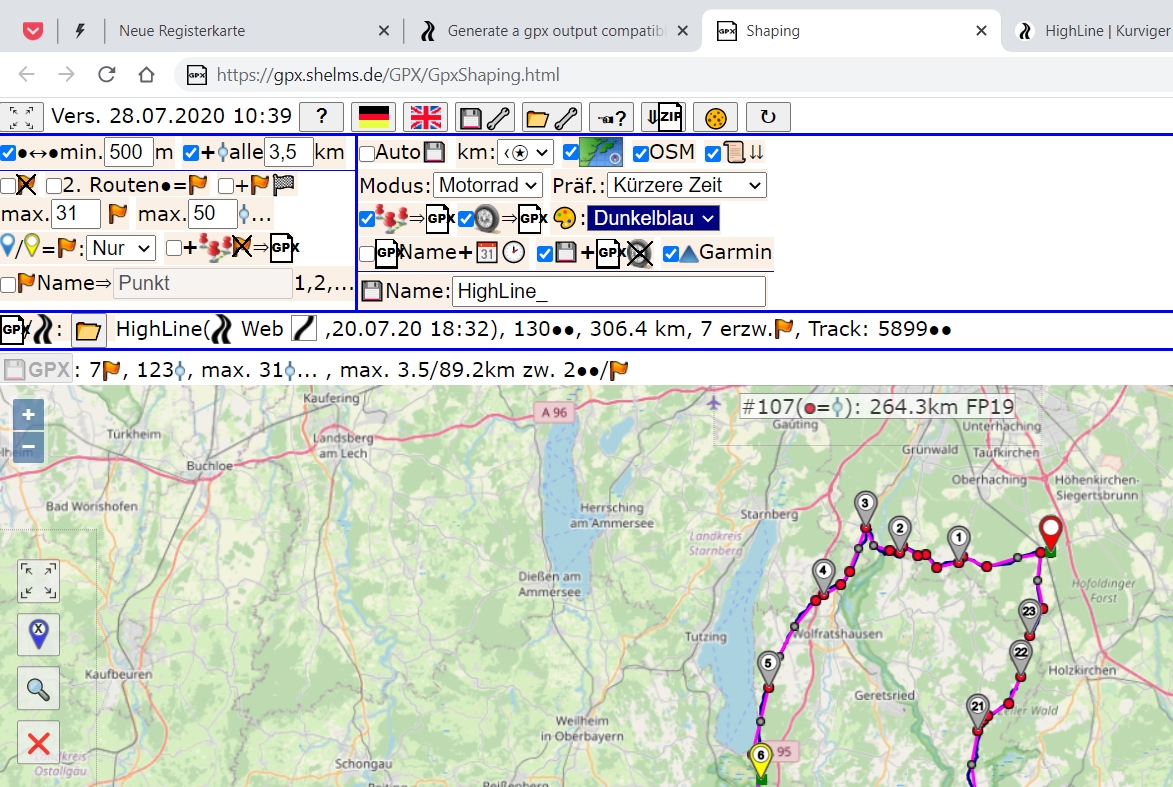Open the 'Nur' dropdown
Image resolution: width=1173 pixels, height=787 pixels.
point(121,248)
